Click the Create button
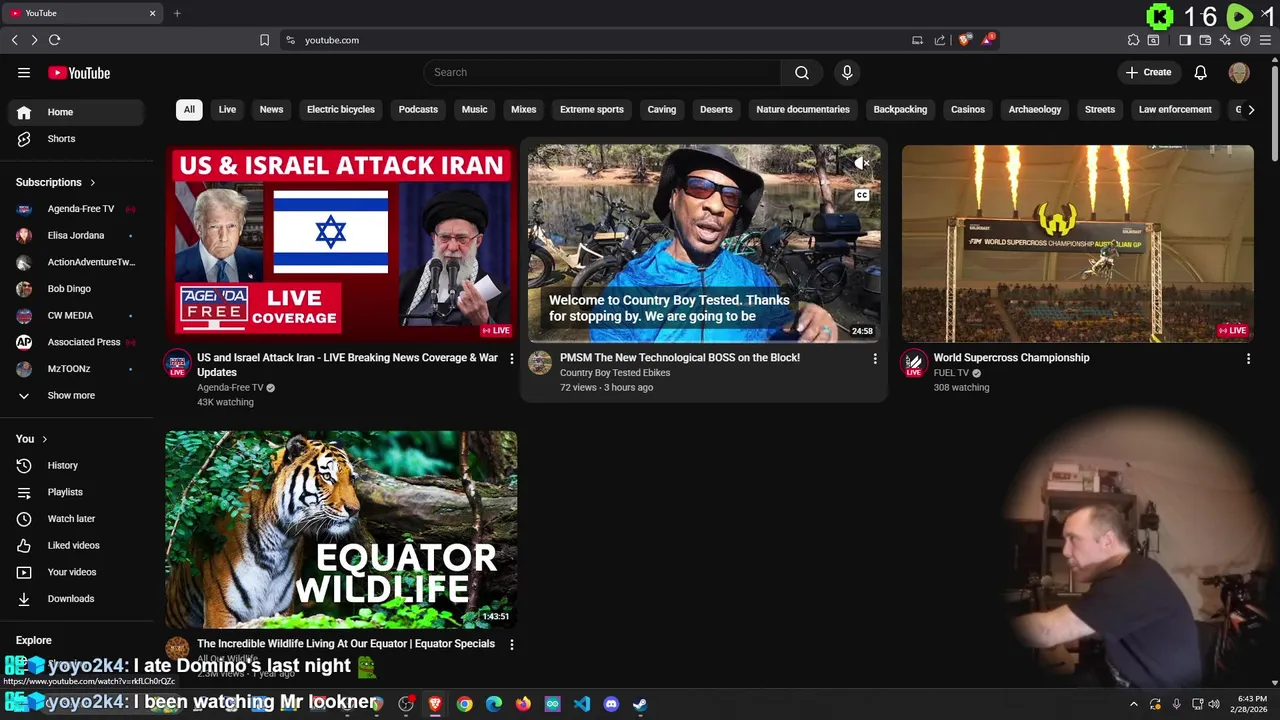The image size is (1280, 720). point(1148,72)
